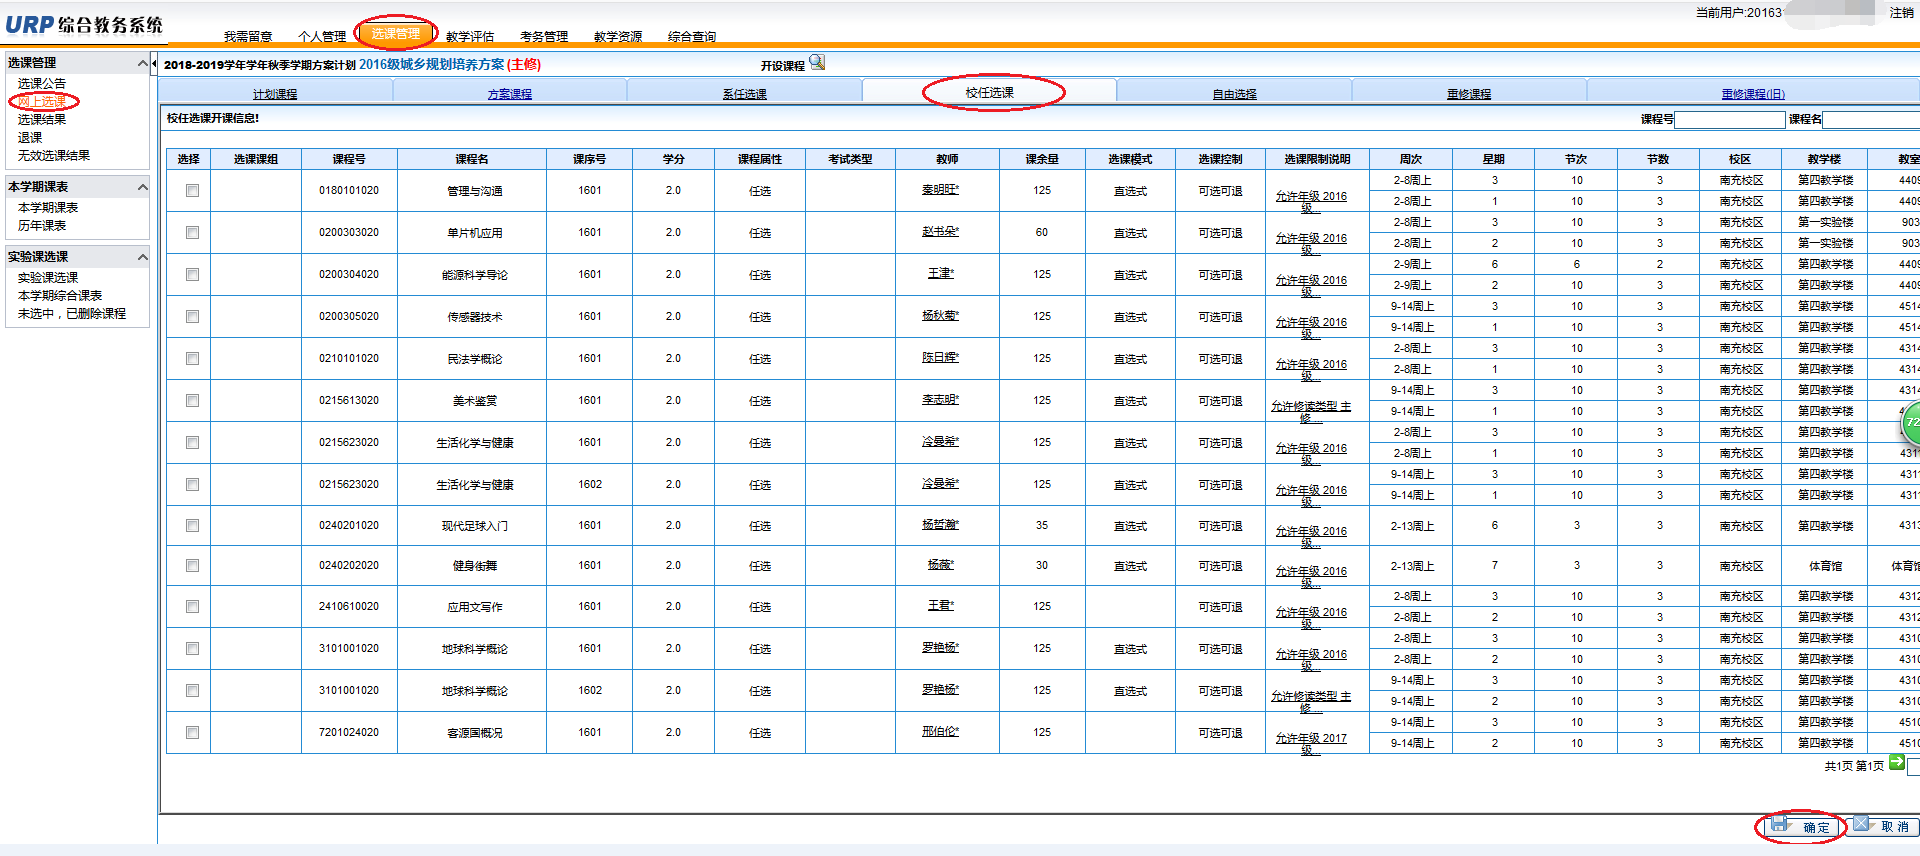Open 选课结果 in the sidebar

(42, 120)
